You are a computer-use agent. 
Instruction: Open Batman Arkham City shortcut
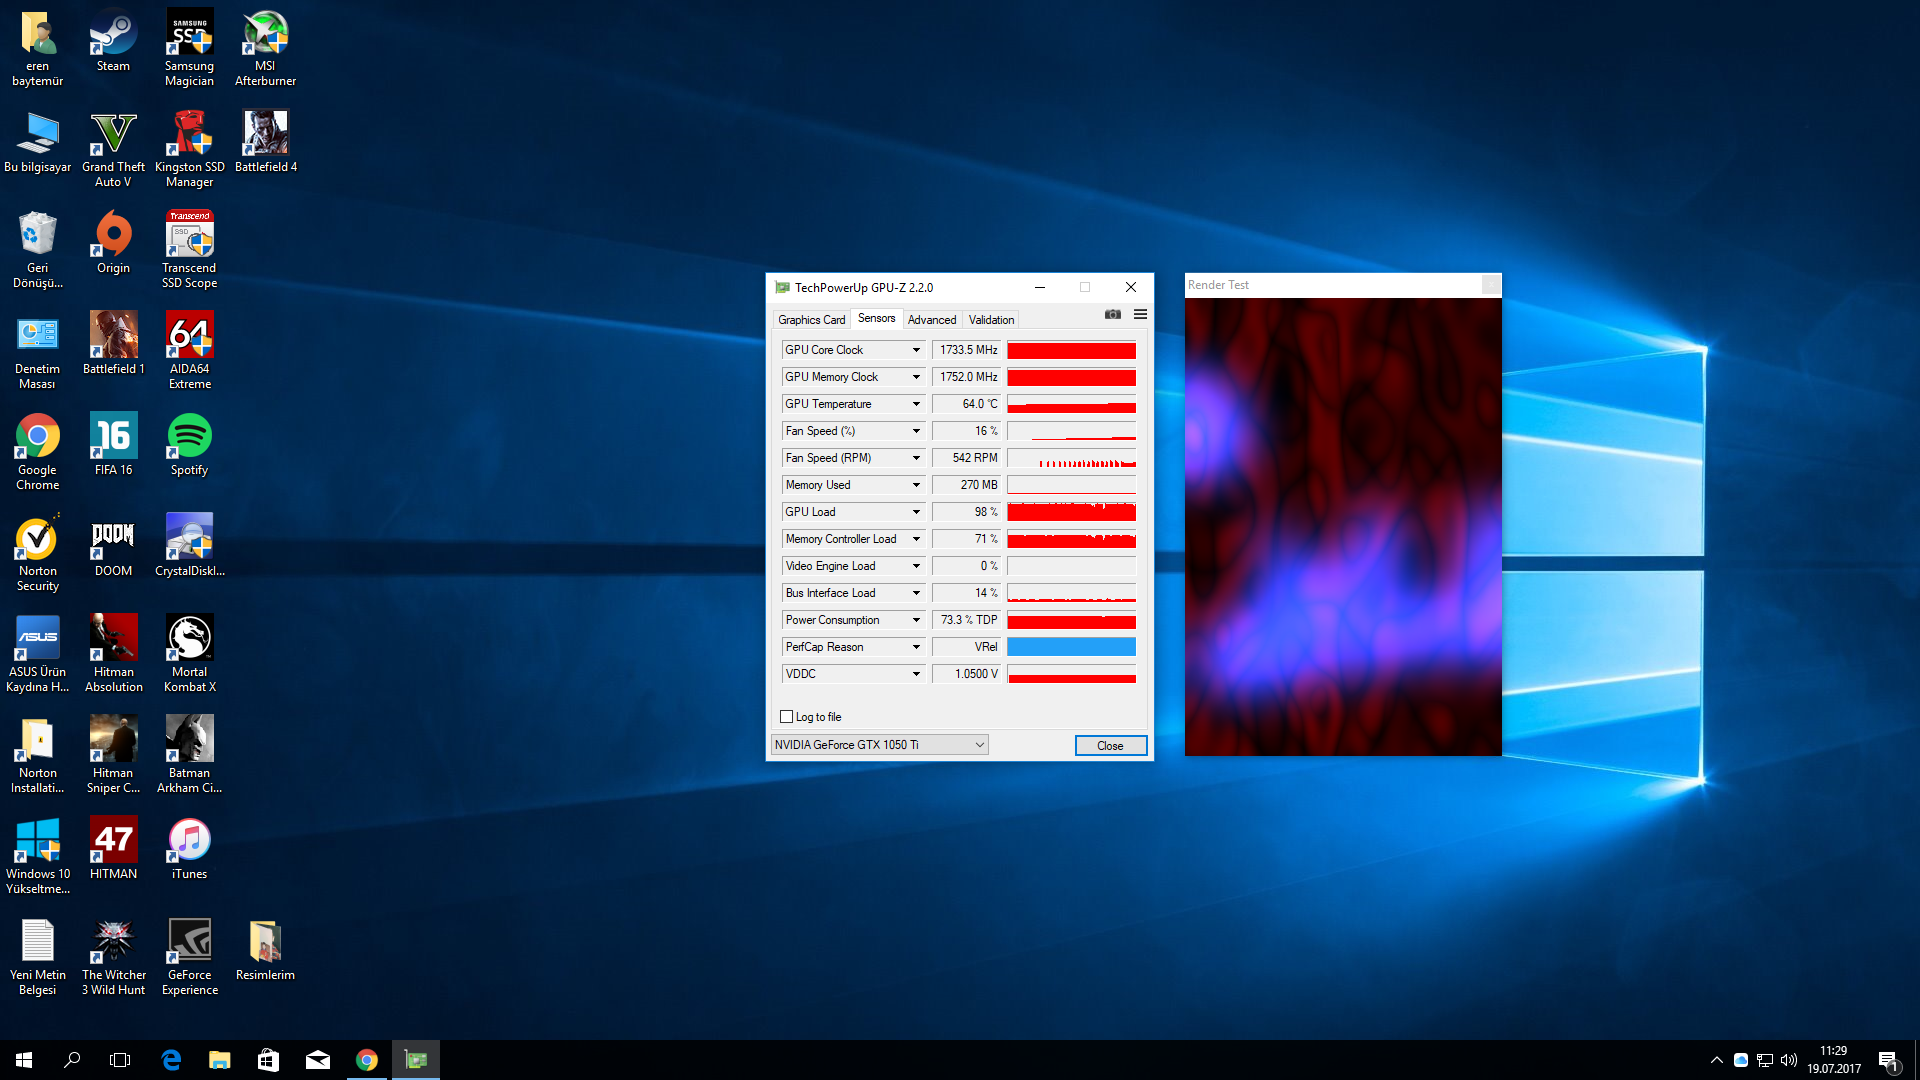point(189,755)
